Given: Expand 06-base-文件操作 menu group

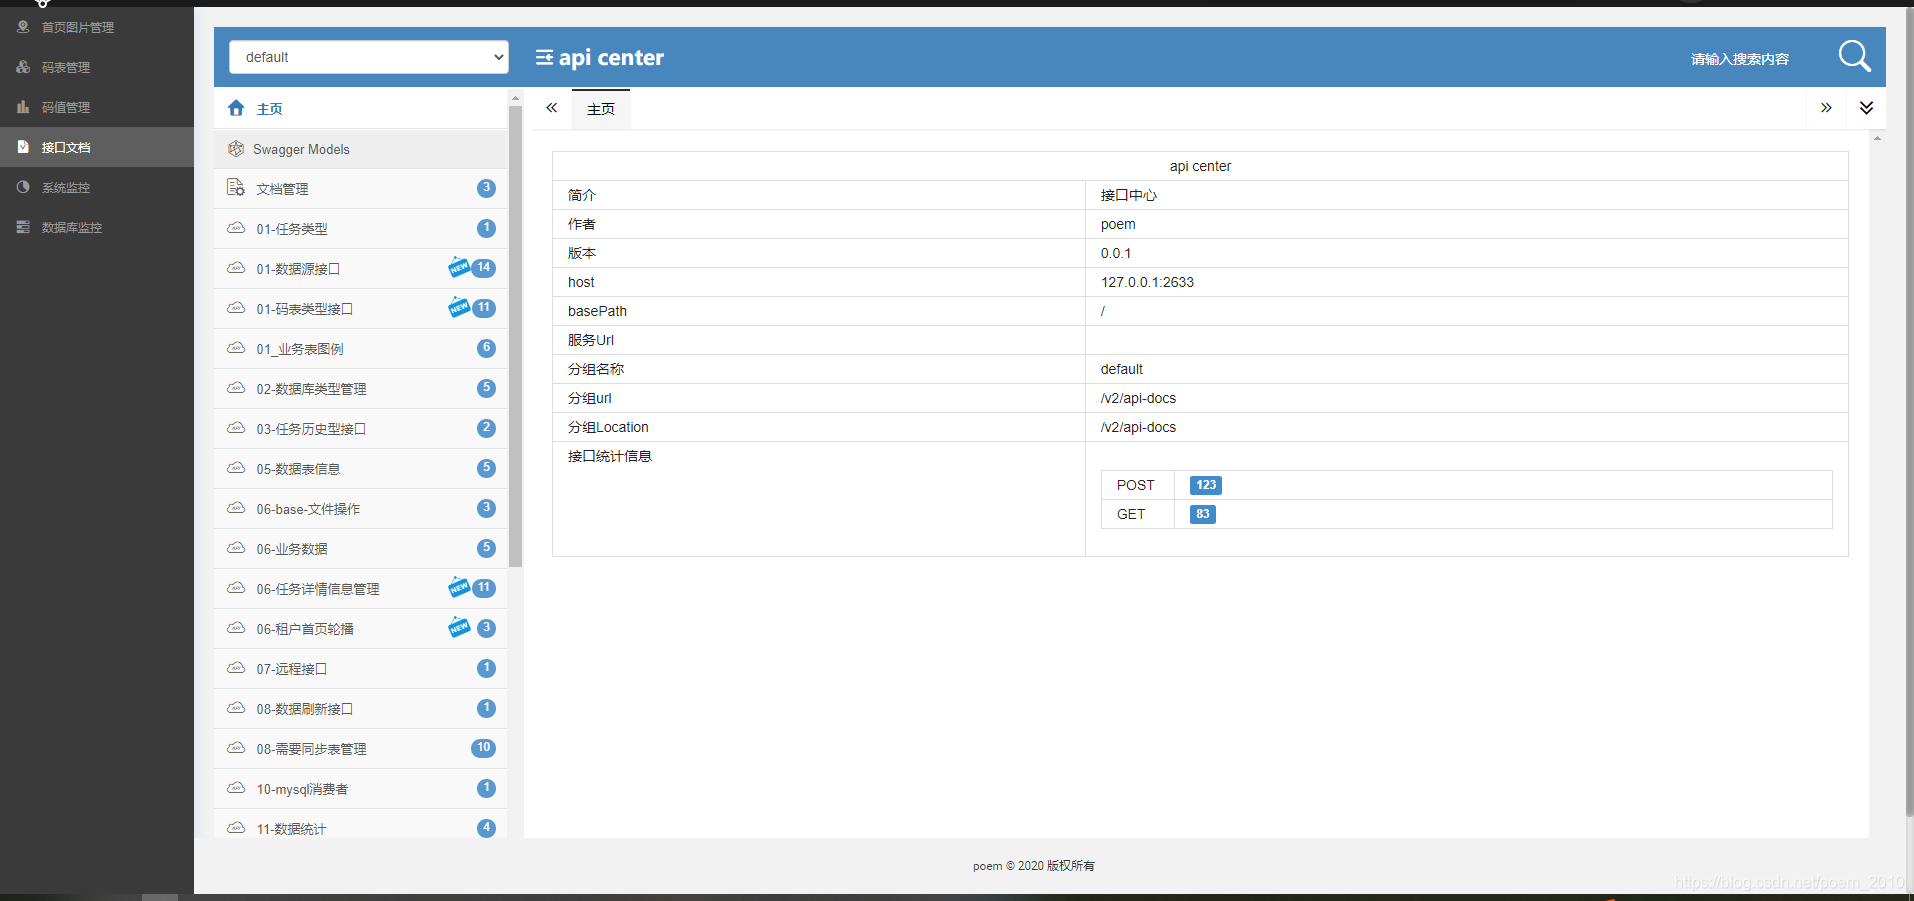Looking at the screenshot, I should point(361,509).
